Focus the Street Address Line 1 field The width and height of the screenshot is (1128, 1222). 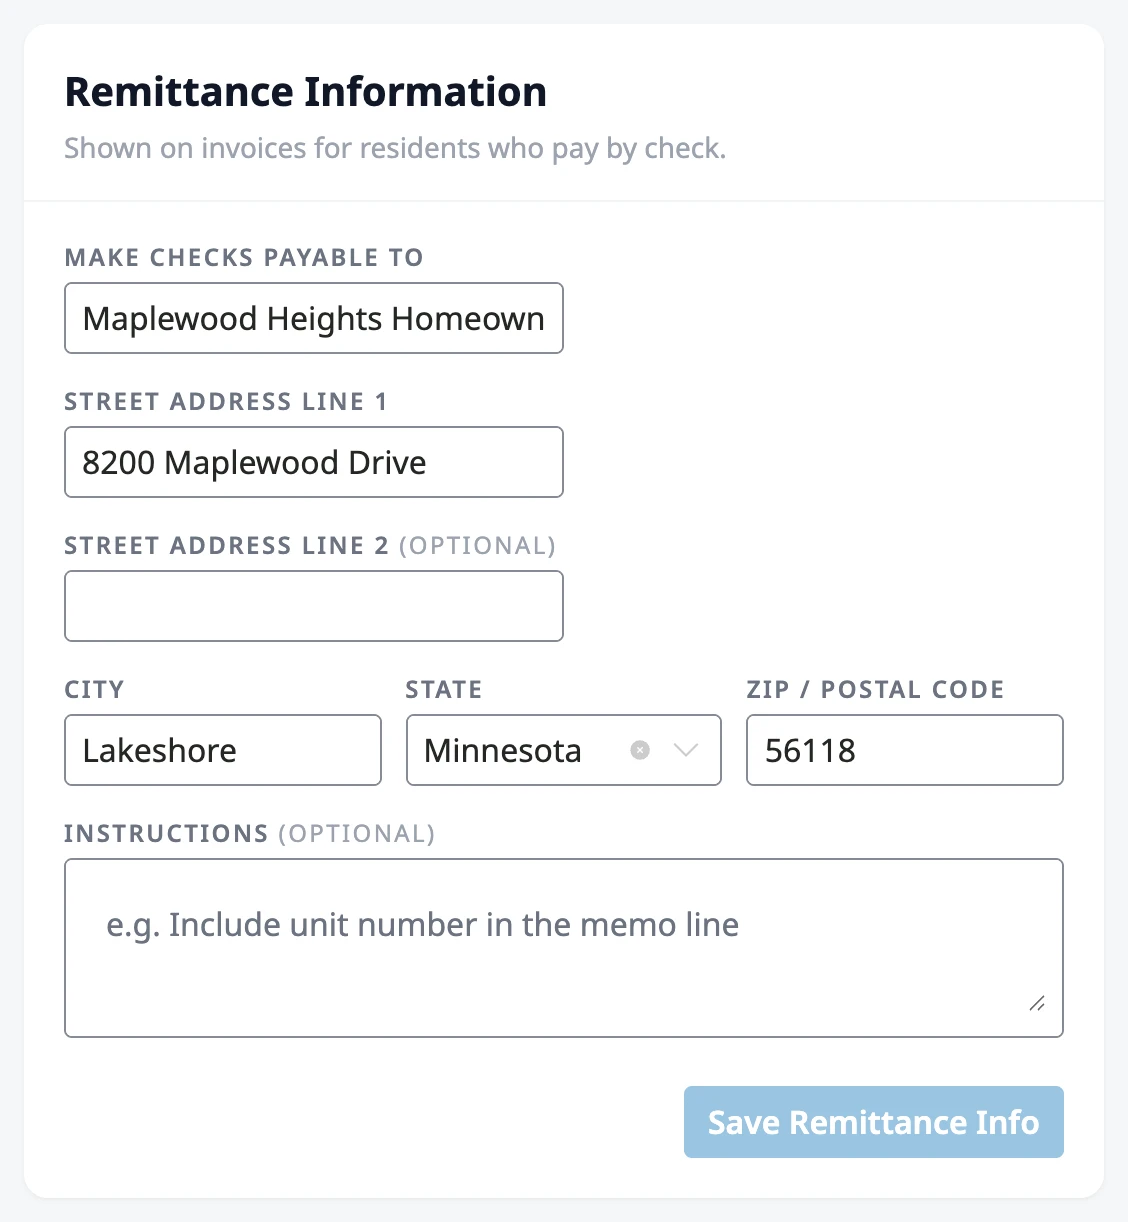tap(314, 462)
